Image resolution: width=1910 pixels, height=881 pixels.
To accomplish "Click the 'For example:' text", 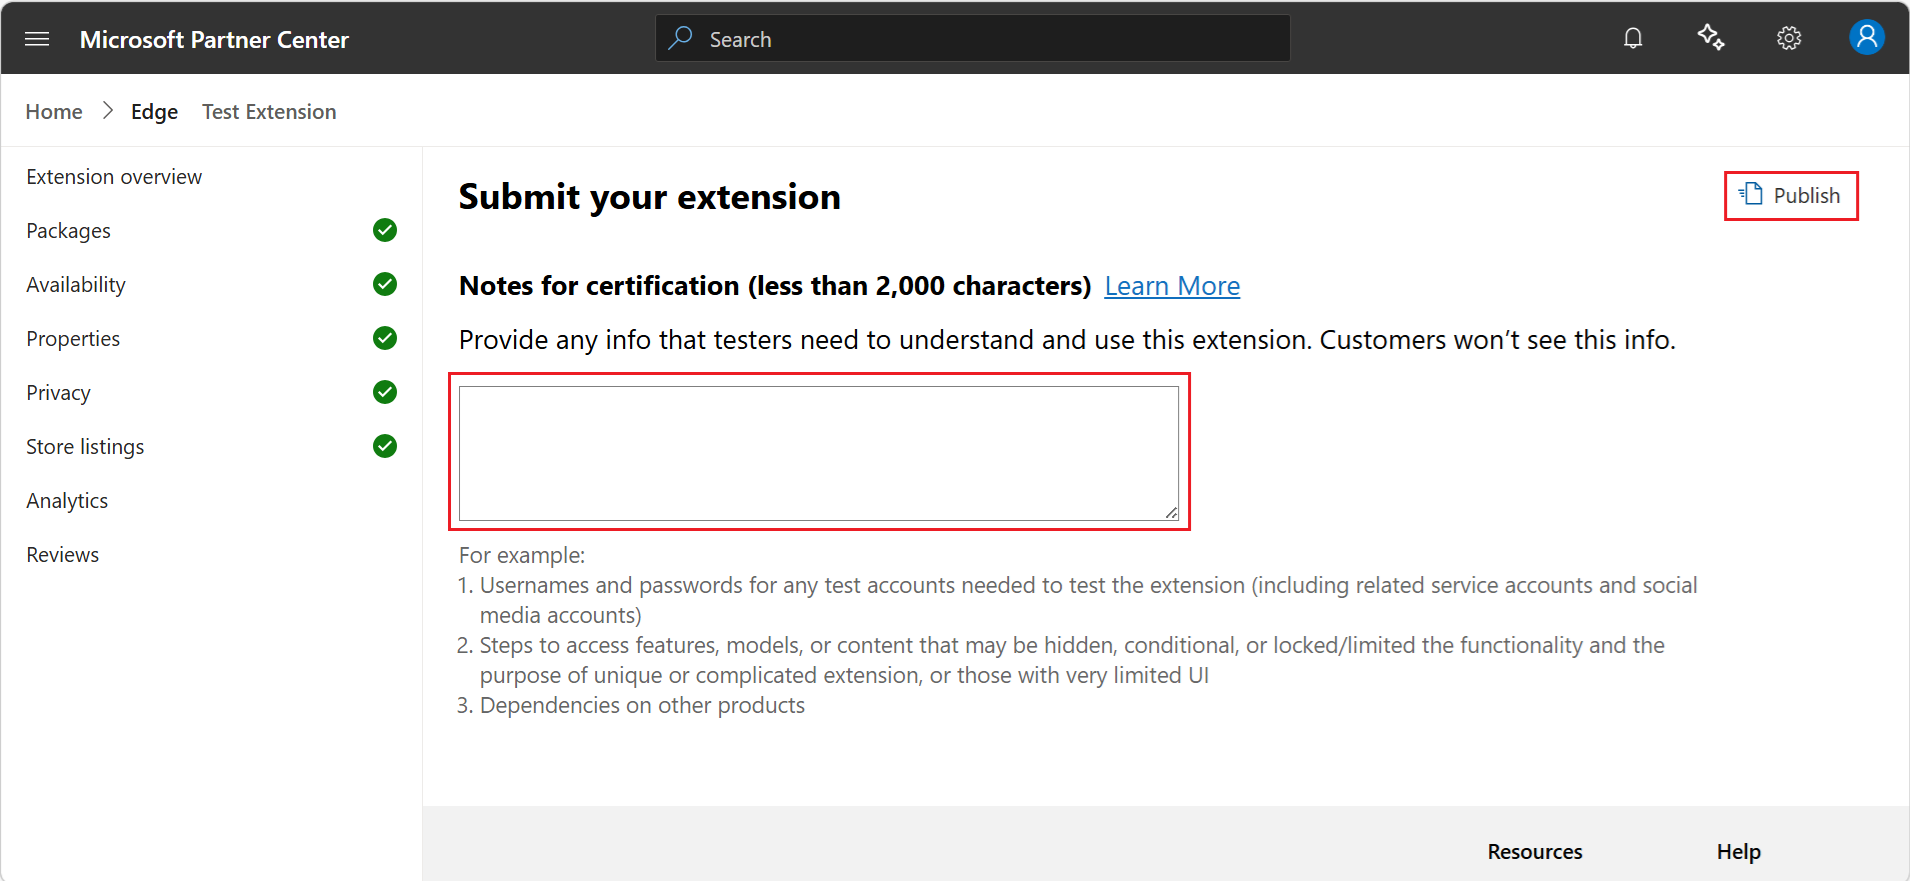I will tap(522, 555).
